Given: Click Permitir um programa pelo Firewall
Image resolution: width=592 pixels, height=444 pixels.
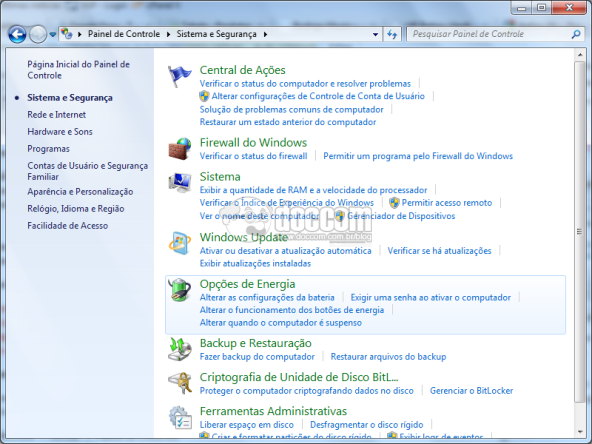Looking at the screenshot, I should [418, 156].
